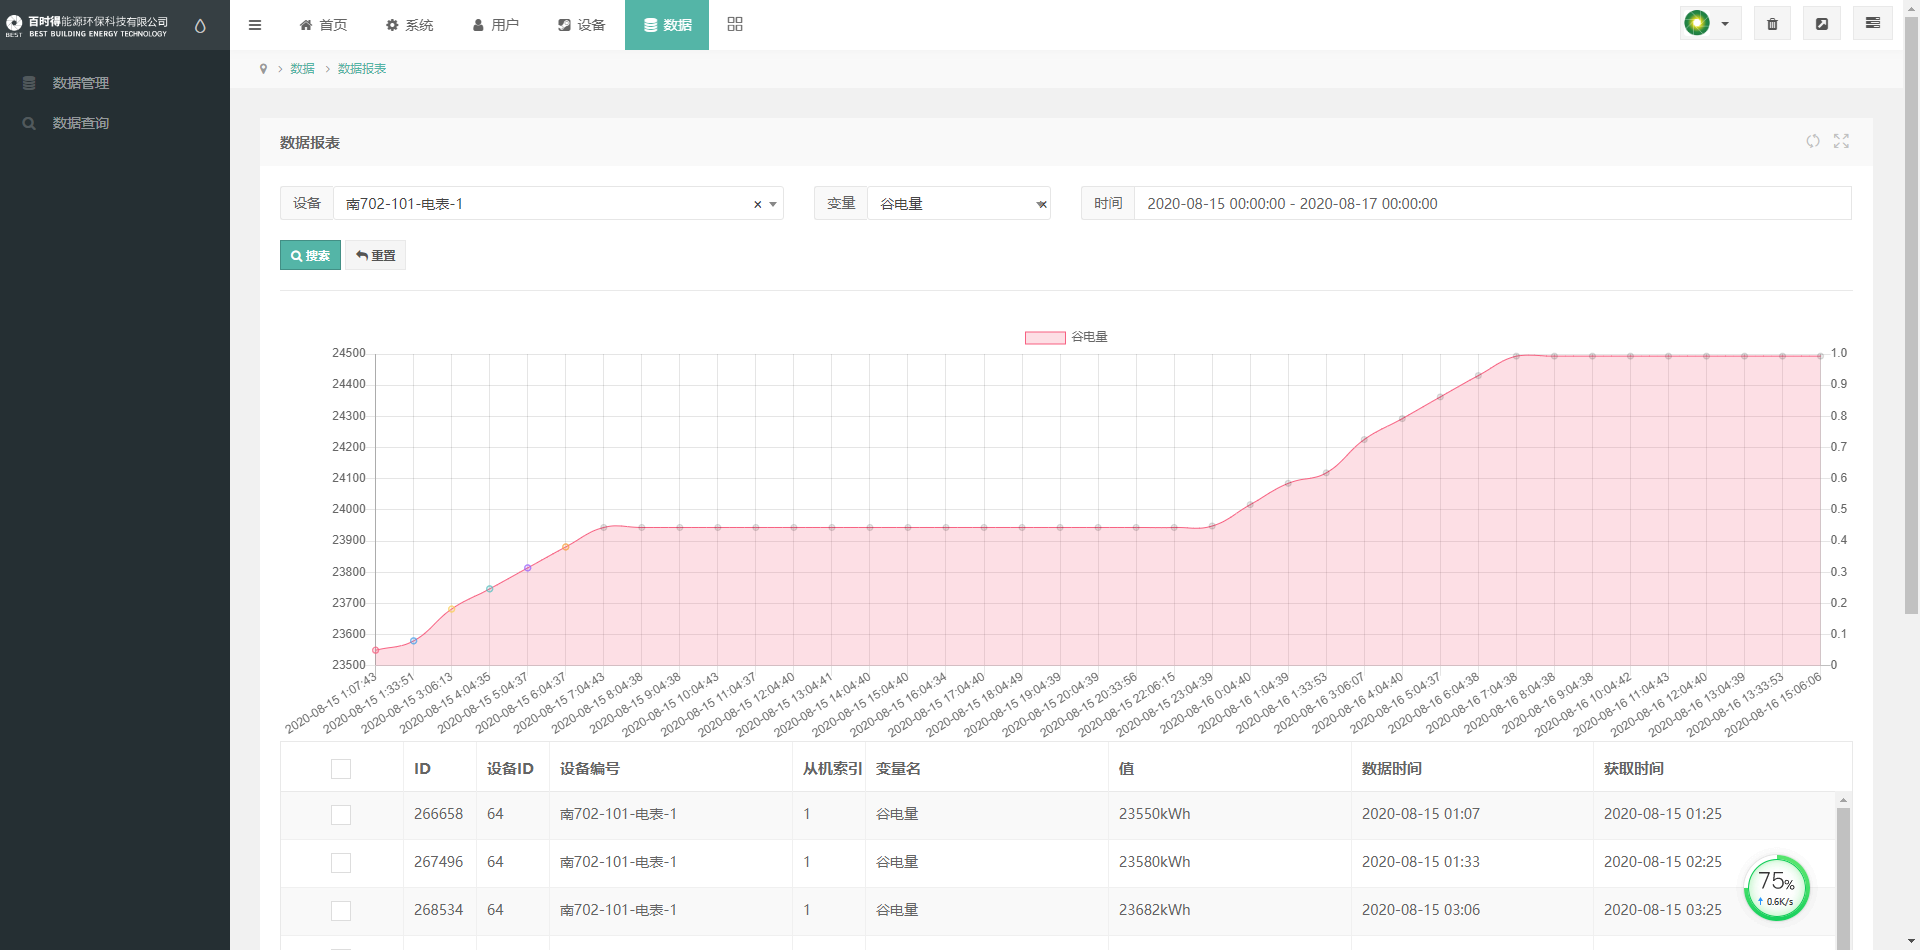Click the 数据报表 panel title
Image resolution: width=1920 pixels, height=950 pixels.
click(x=310, y=143)
